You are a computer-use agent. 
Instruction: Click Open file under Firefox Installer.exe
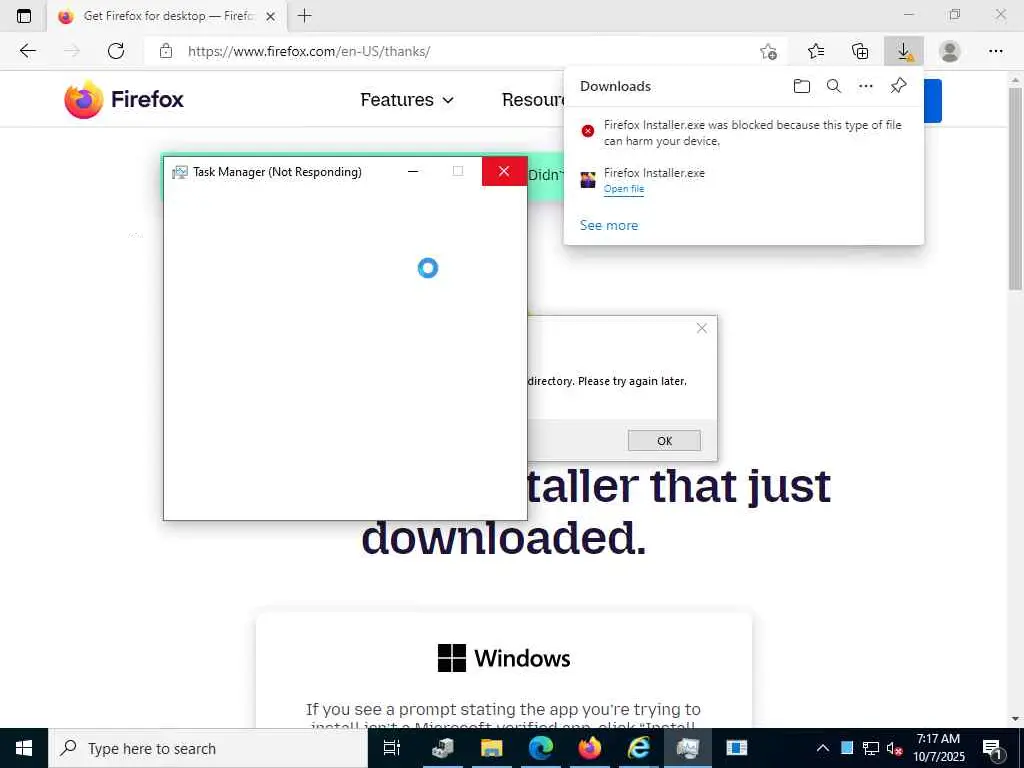pyautogui.click(x=624, y=189)
